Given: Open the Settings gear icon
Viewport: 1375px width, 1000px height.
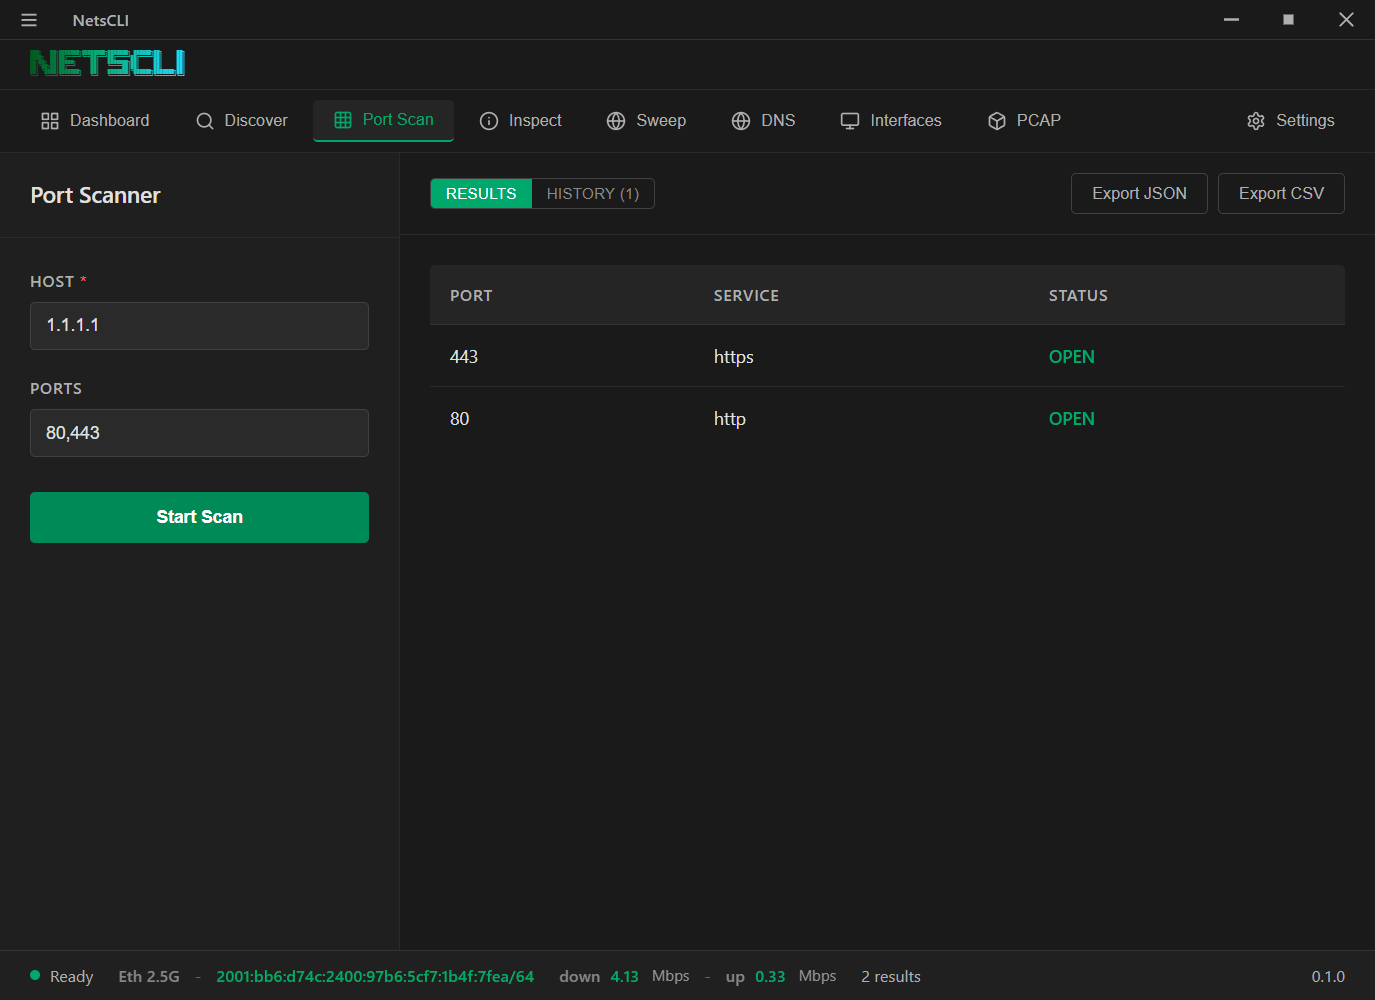Looking at the screenshot, I should point(1256,120).
